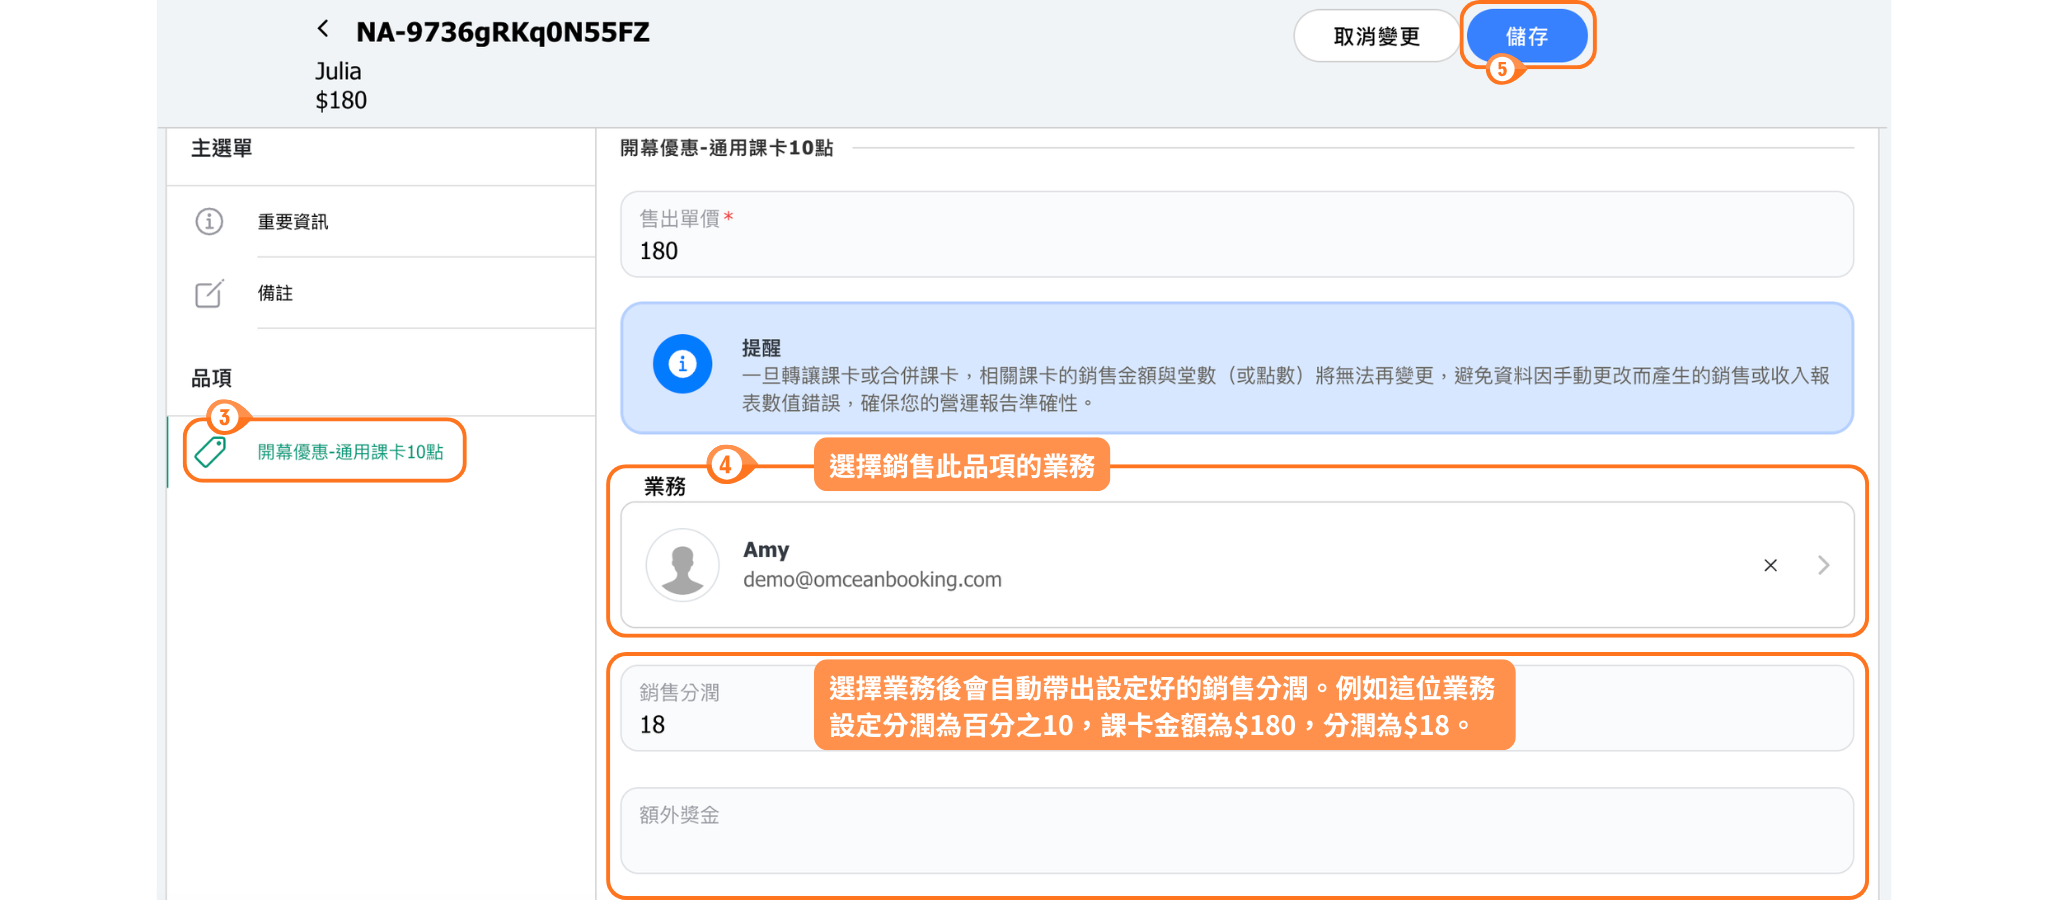Click the email demo@omceanbooking.com
Image resolution: width=2048 pixels, height=900 pixels.
872,580
